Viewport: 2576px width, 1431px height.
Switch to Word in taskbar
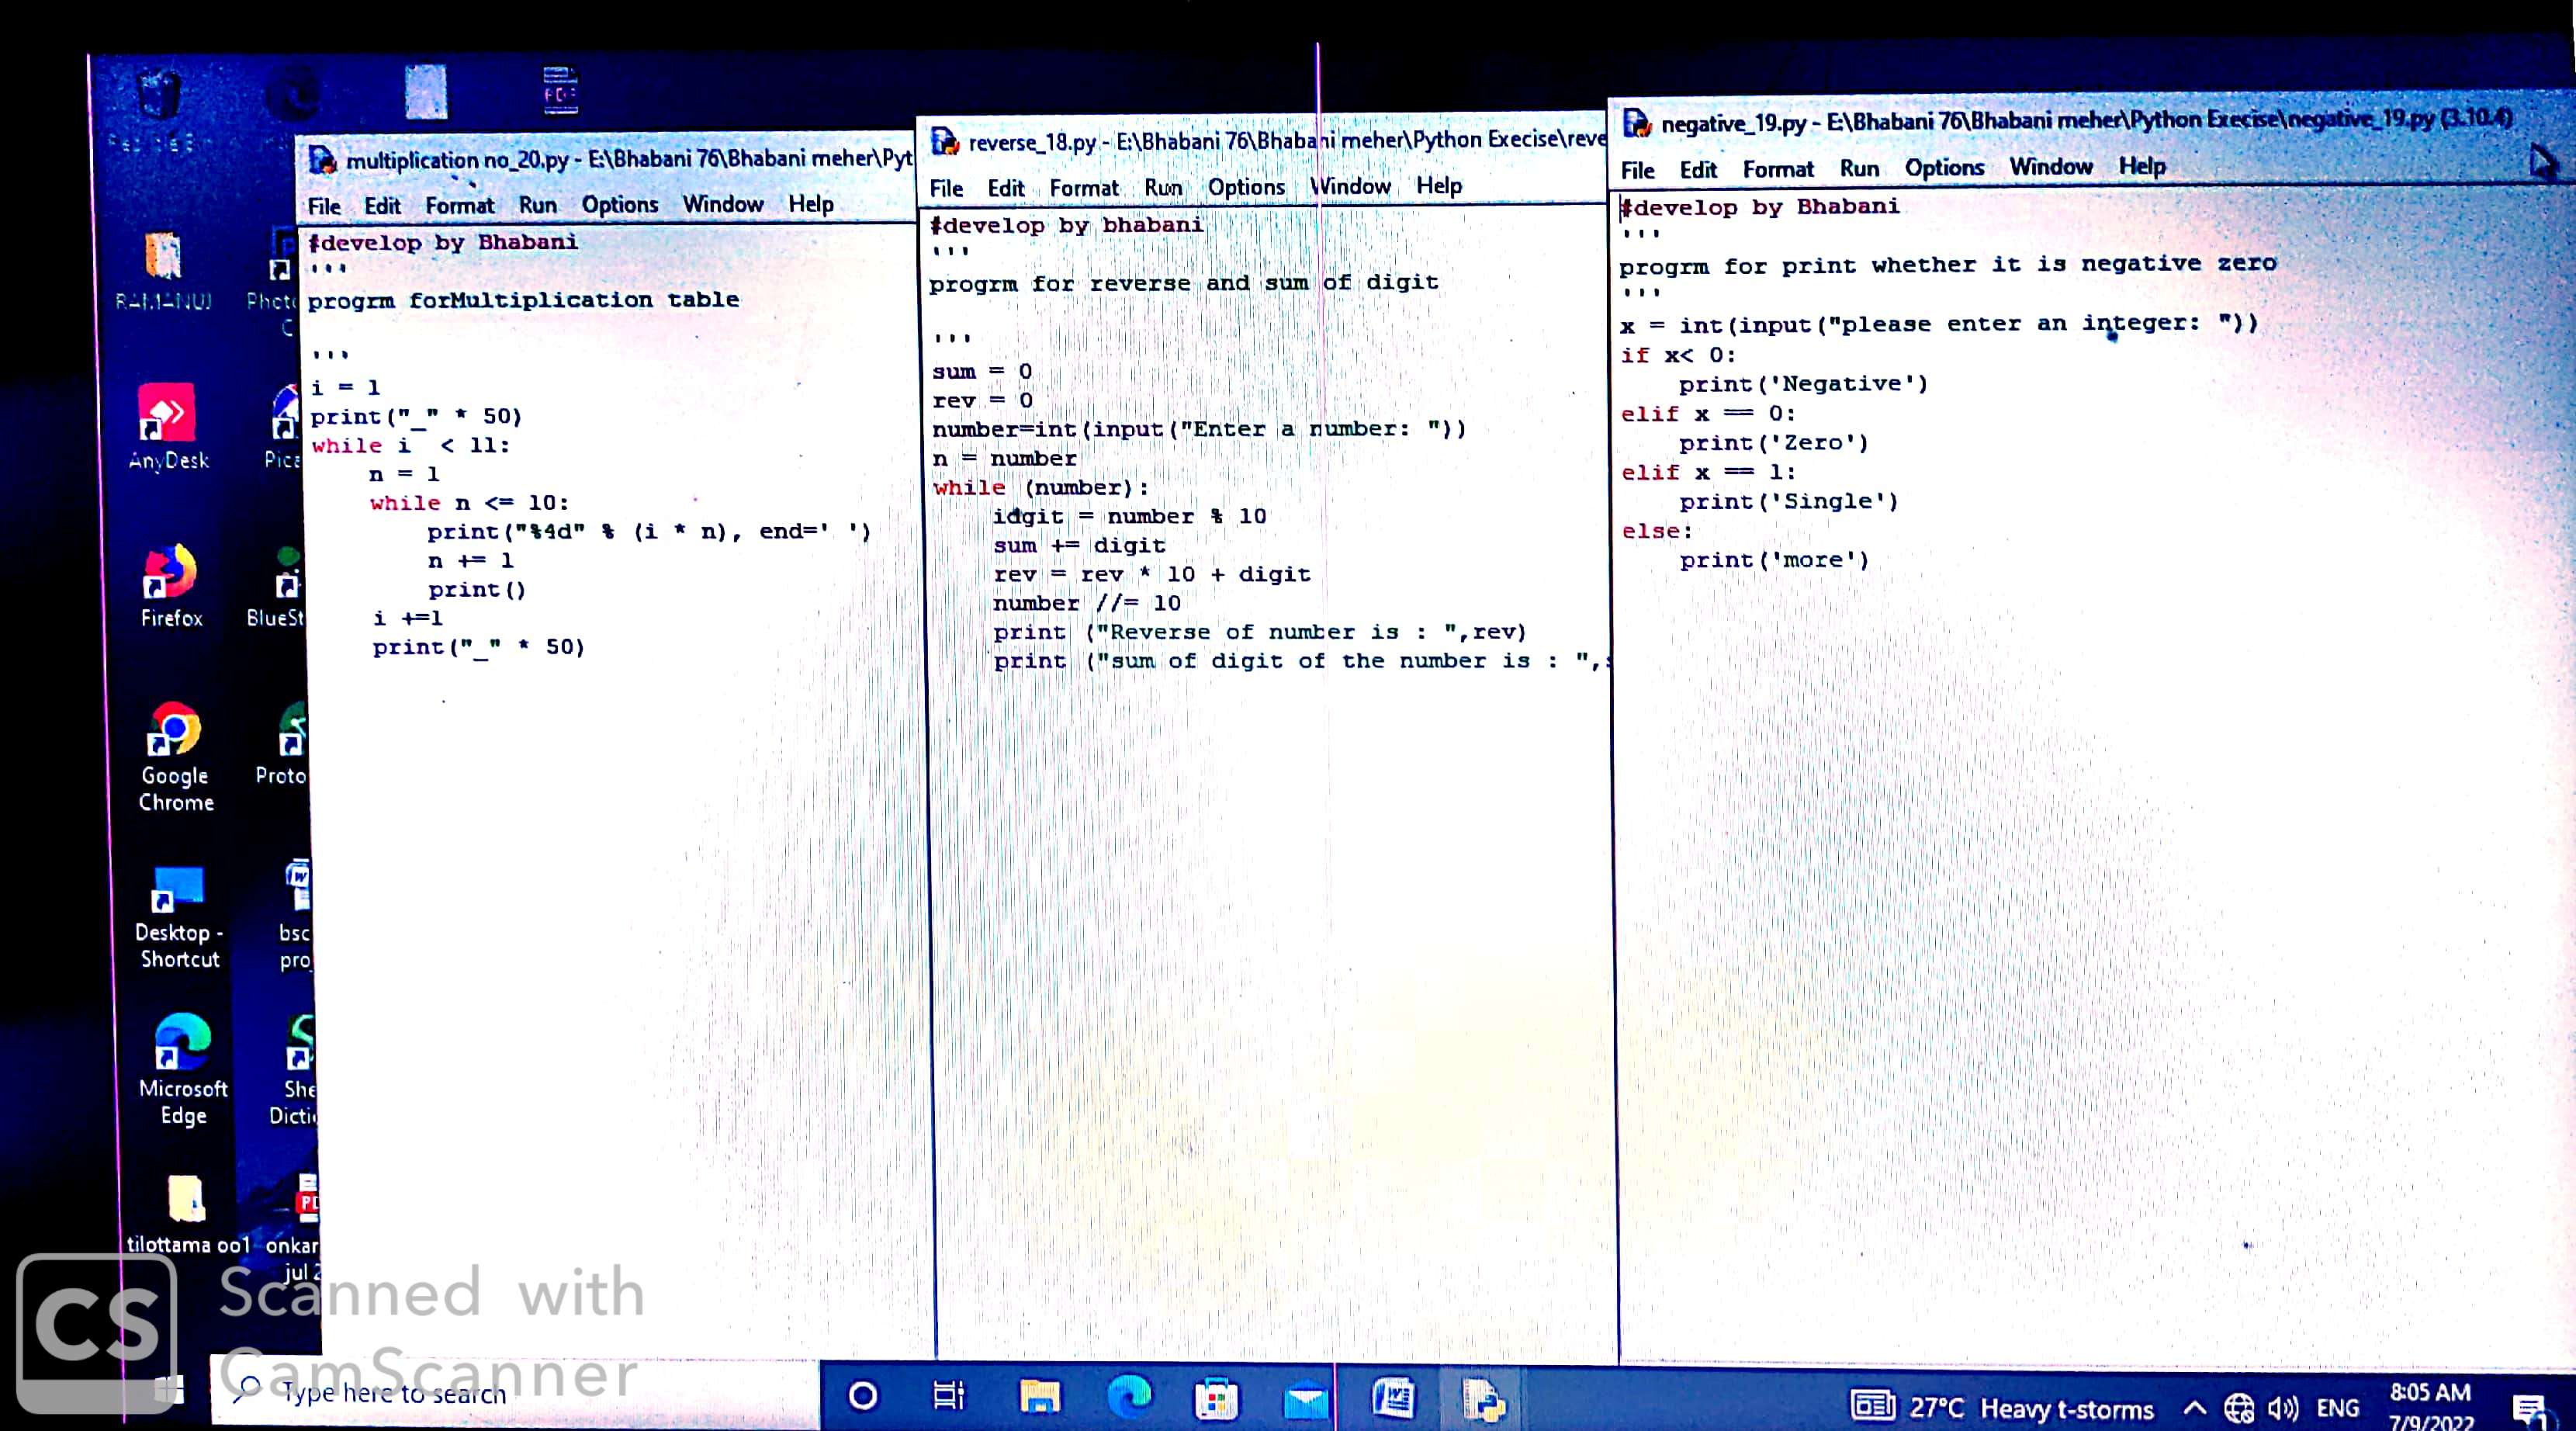1393,1398
